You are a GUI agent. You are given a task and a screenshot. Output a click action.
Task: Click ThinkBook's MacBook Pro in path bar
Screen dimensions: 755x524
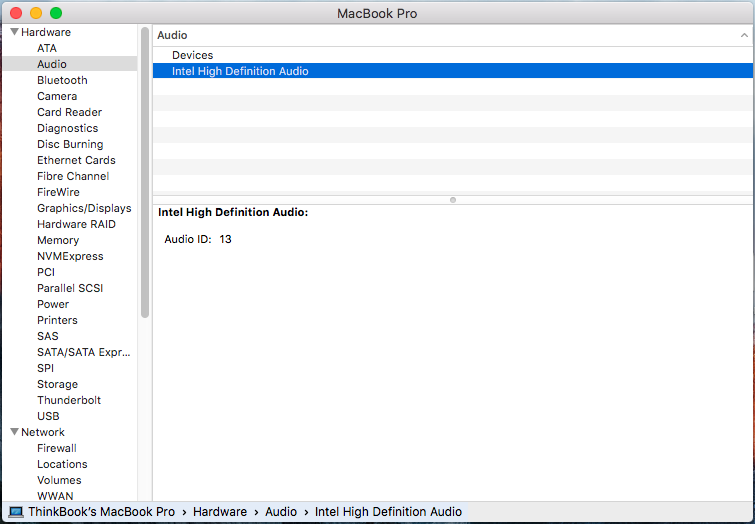tap(101, 512)
